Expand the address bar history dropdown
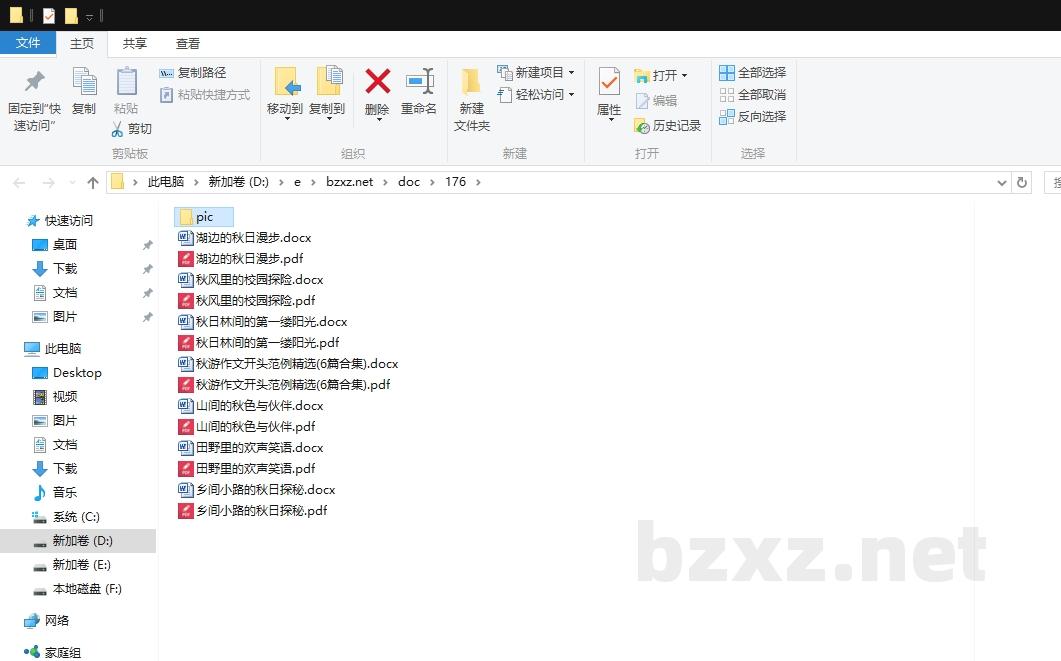Image resolution: width=1061 pixels, height=661 pixels. click(x=1002, y=182)
